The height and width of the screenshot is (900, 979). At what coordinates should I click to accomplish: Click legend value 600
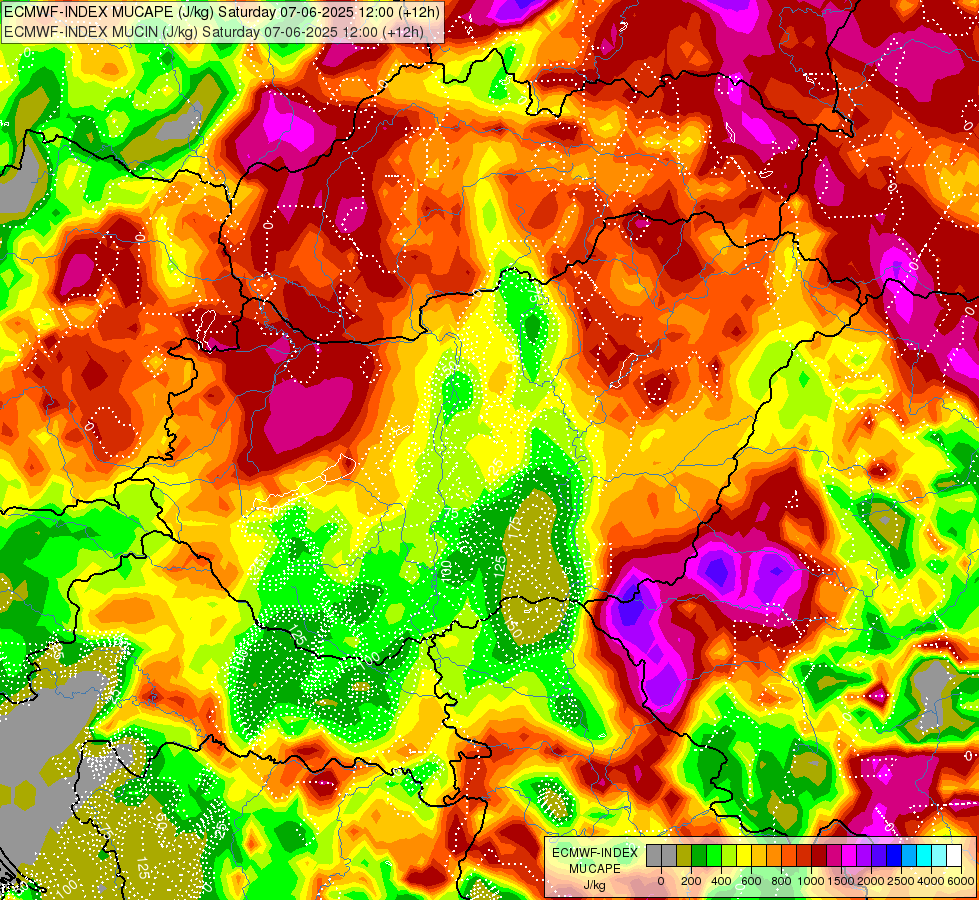(x=751, y=881)
